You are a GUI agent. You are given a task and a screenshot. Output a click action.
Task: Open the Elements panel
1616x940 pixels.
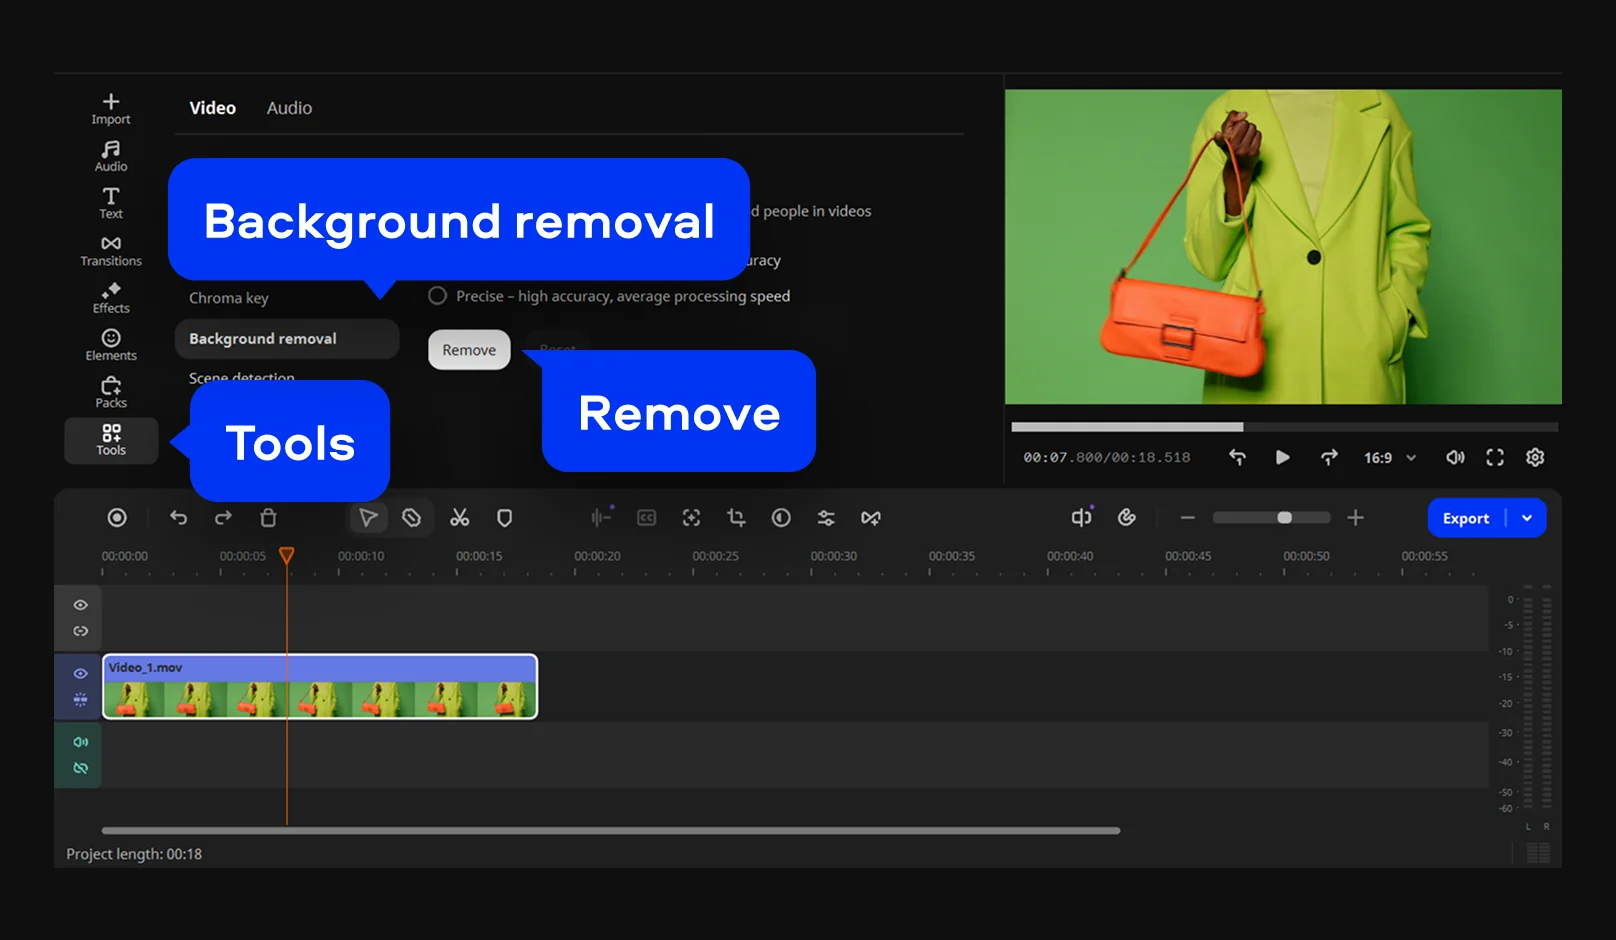[111, 345]
